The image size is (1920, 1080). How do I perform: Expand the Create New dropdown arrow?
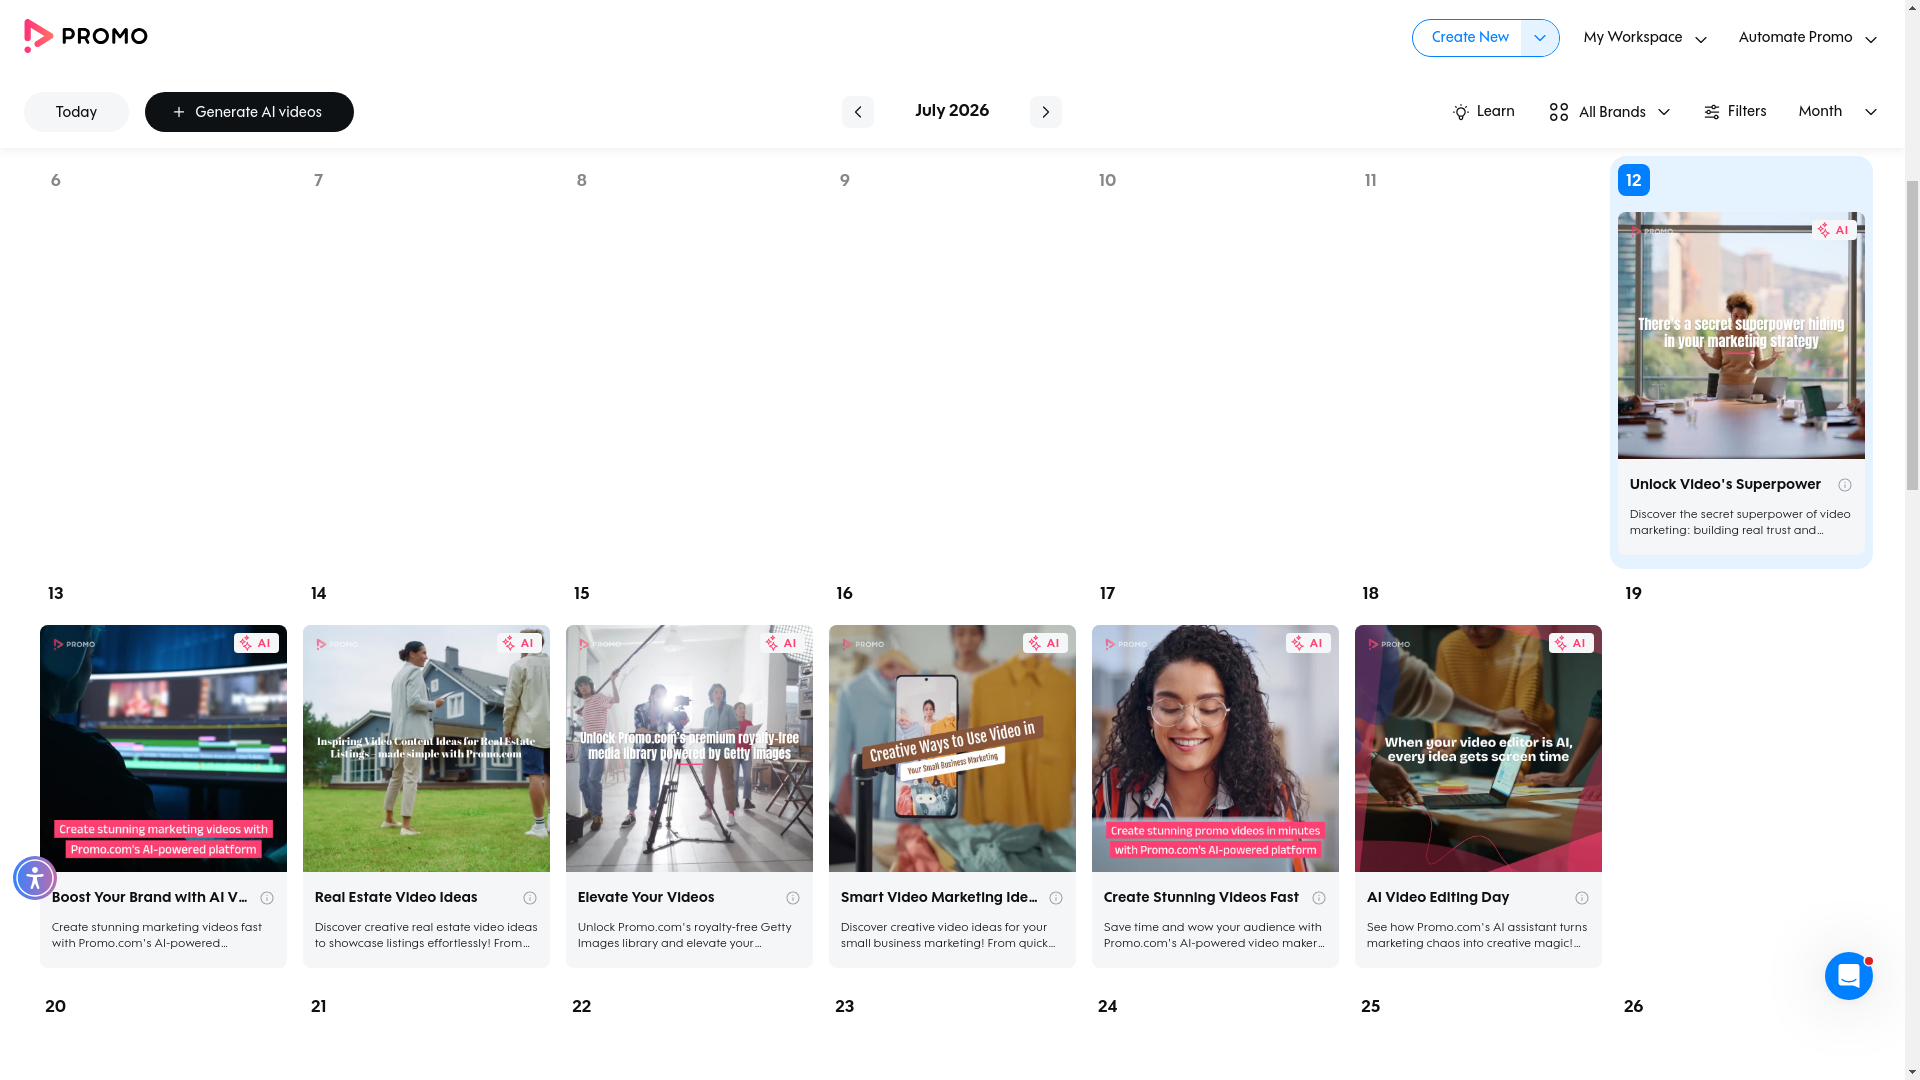[x=1540, y=38]
